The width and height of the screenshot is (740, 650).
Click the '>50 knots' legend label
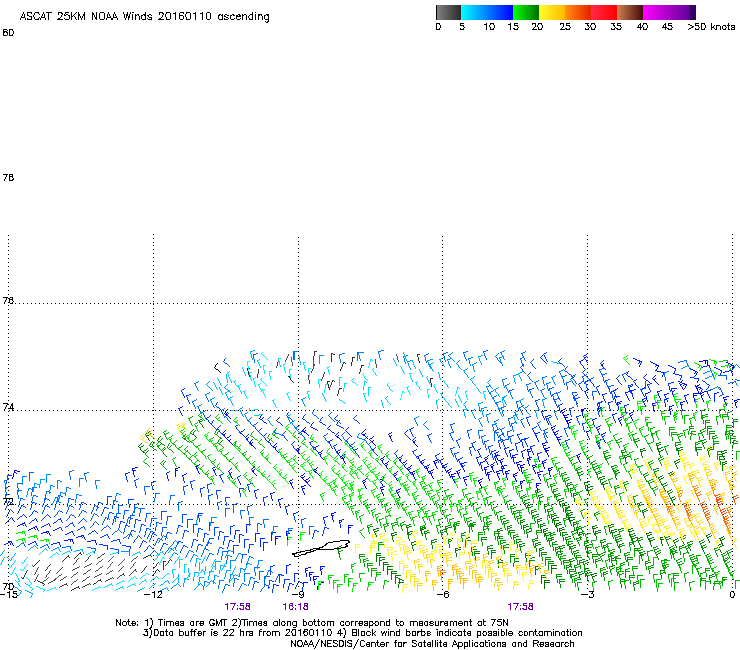pyautogui.click(x=711, y=27)
